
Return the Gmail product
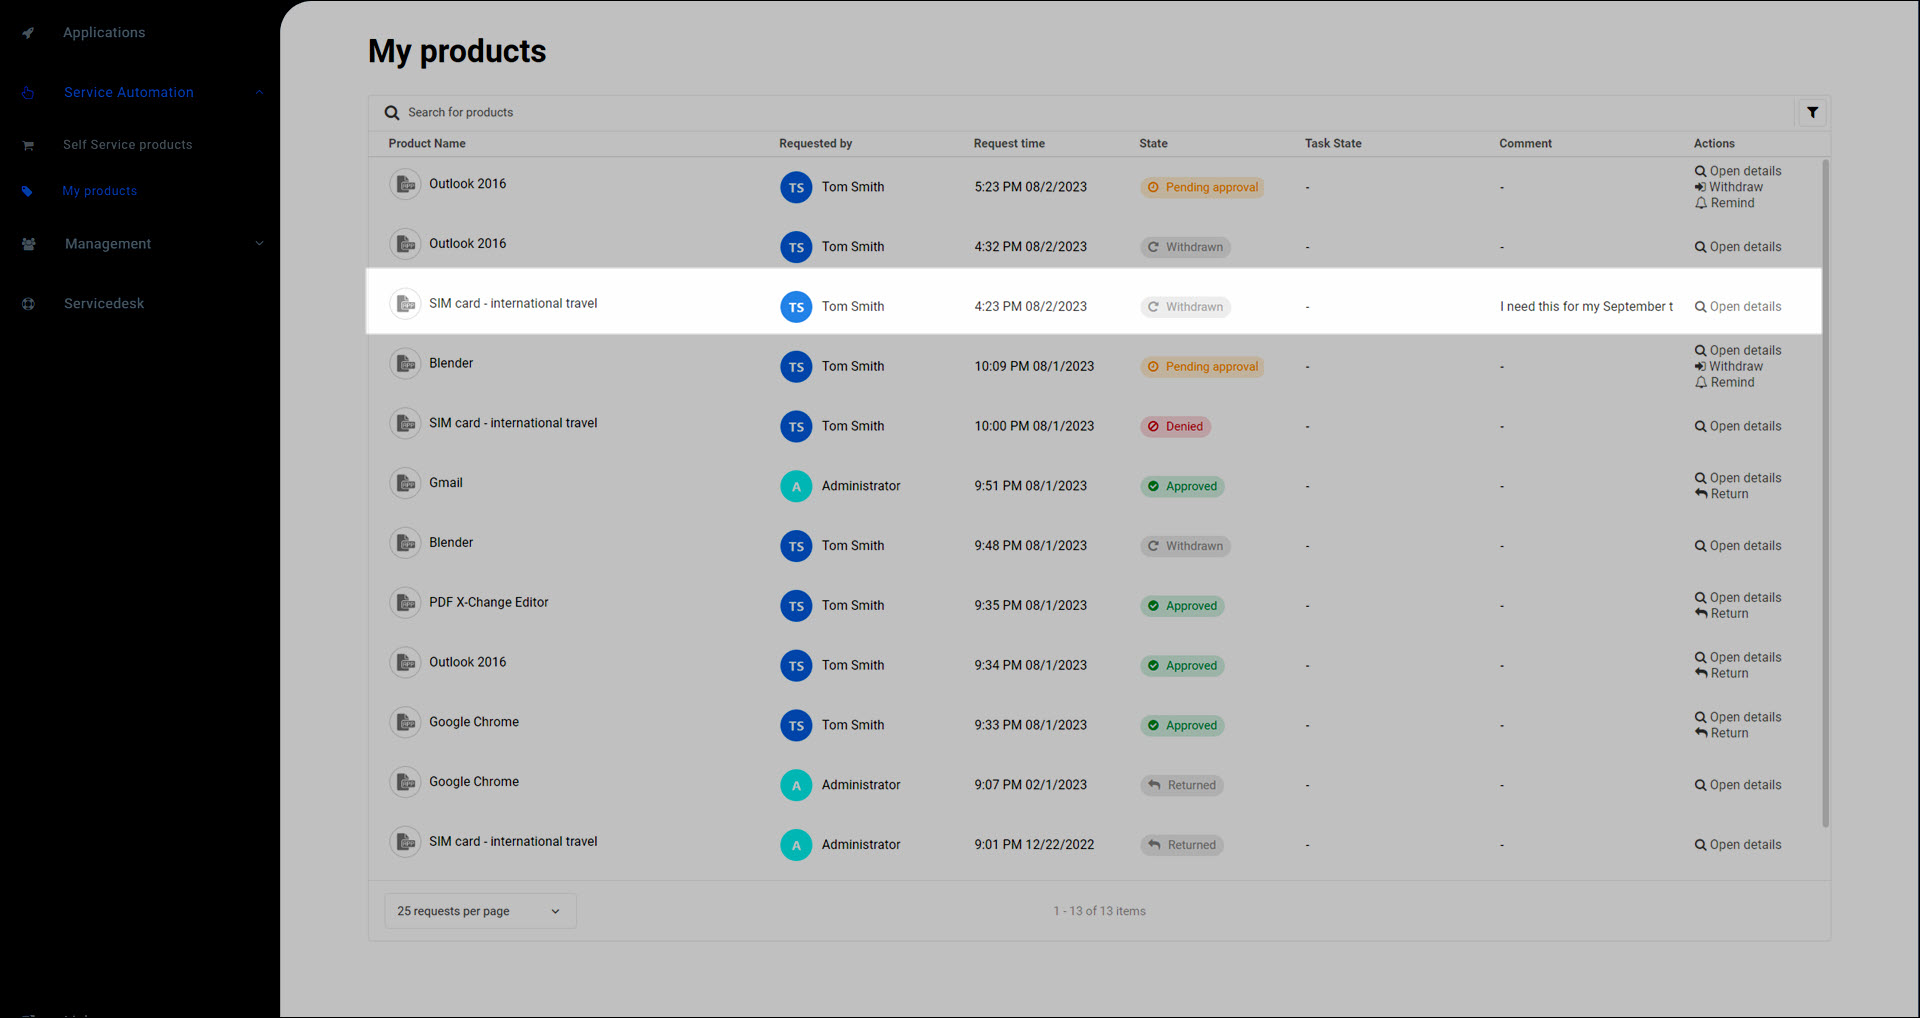1722,494
